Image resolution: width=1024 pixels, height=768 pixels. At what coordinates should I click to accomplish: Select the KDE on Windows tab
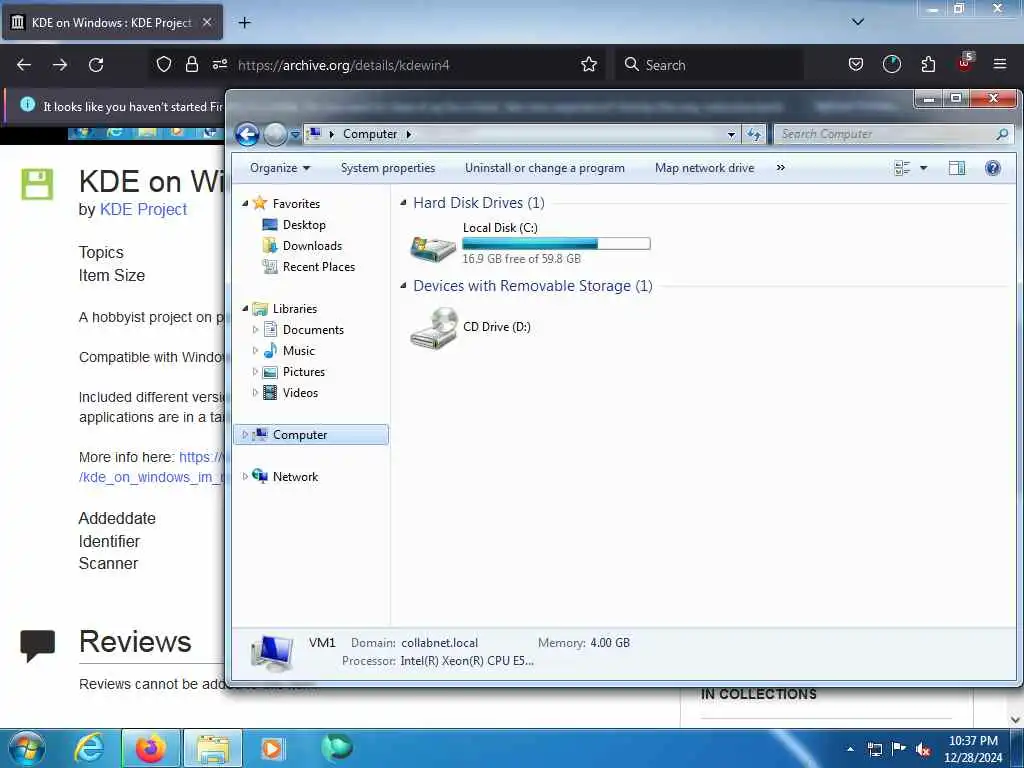click(x=112, y=22)
